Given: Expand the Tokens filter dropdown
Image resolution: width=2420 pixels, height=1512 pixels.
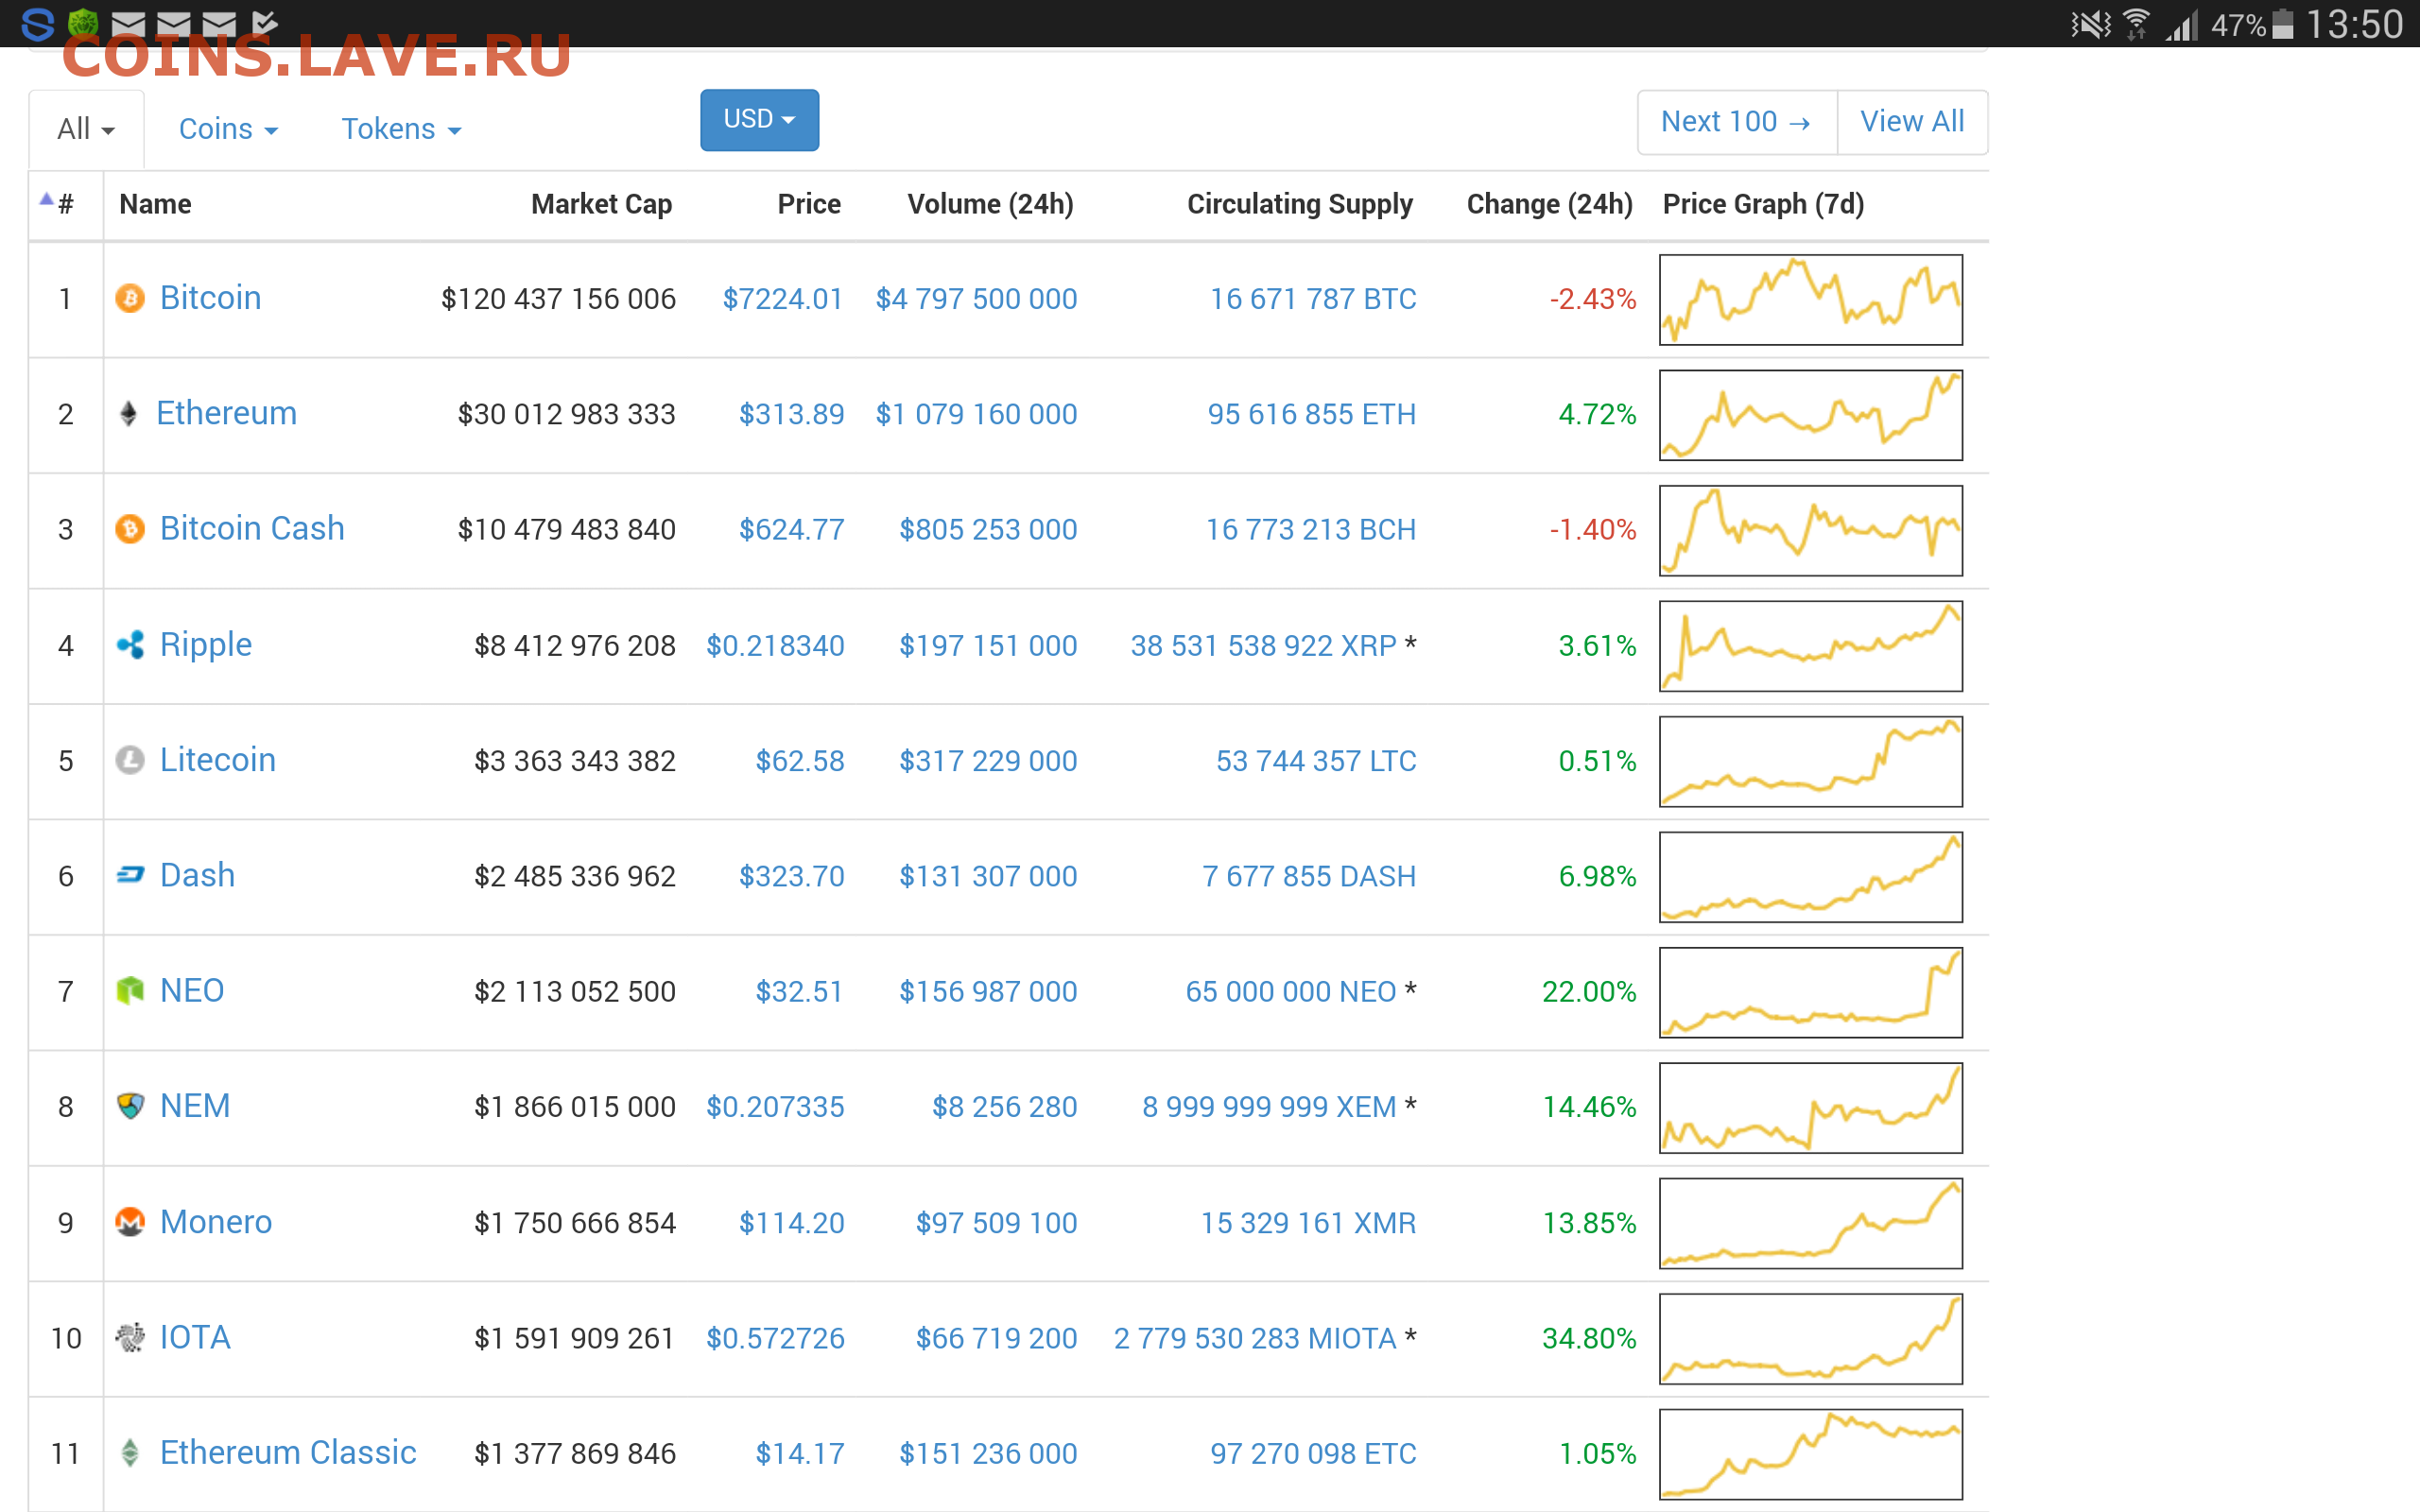Looking at the screenshot, I should 401,129.
